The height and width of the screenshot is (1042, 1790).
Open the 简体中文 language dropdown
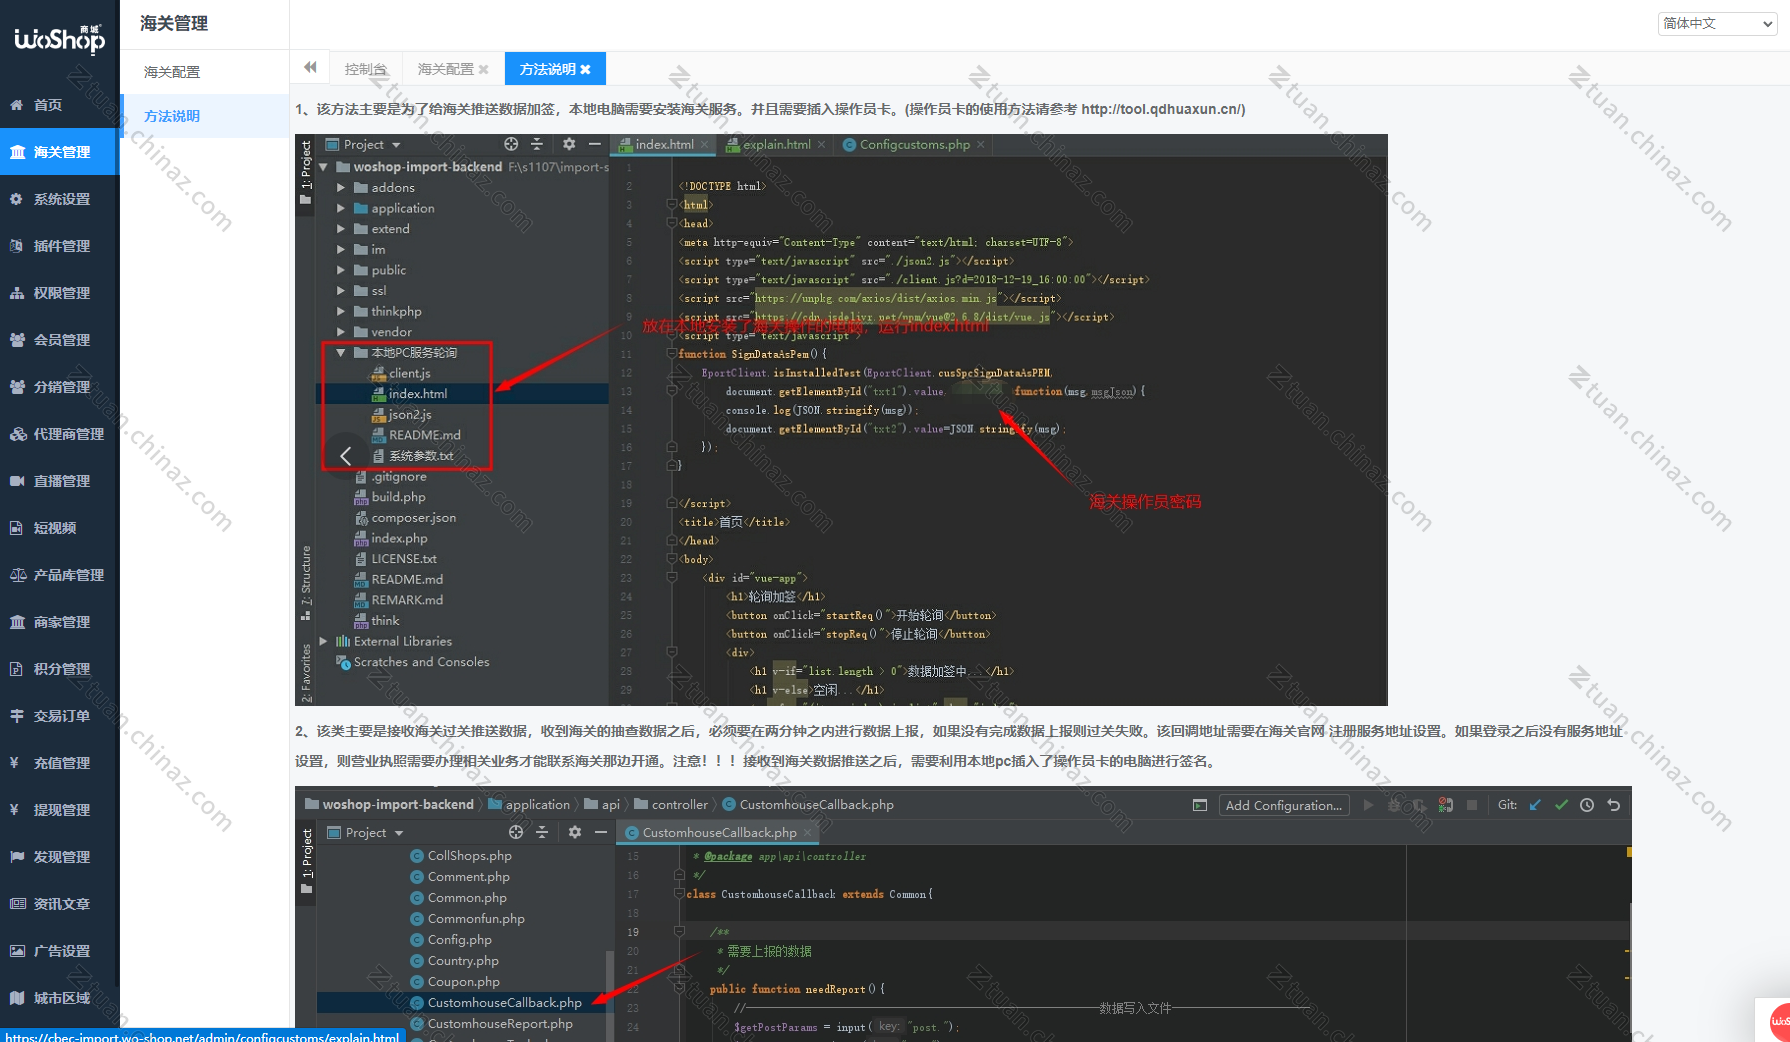pyautogui.click(x=1717, y=23)
